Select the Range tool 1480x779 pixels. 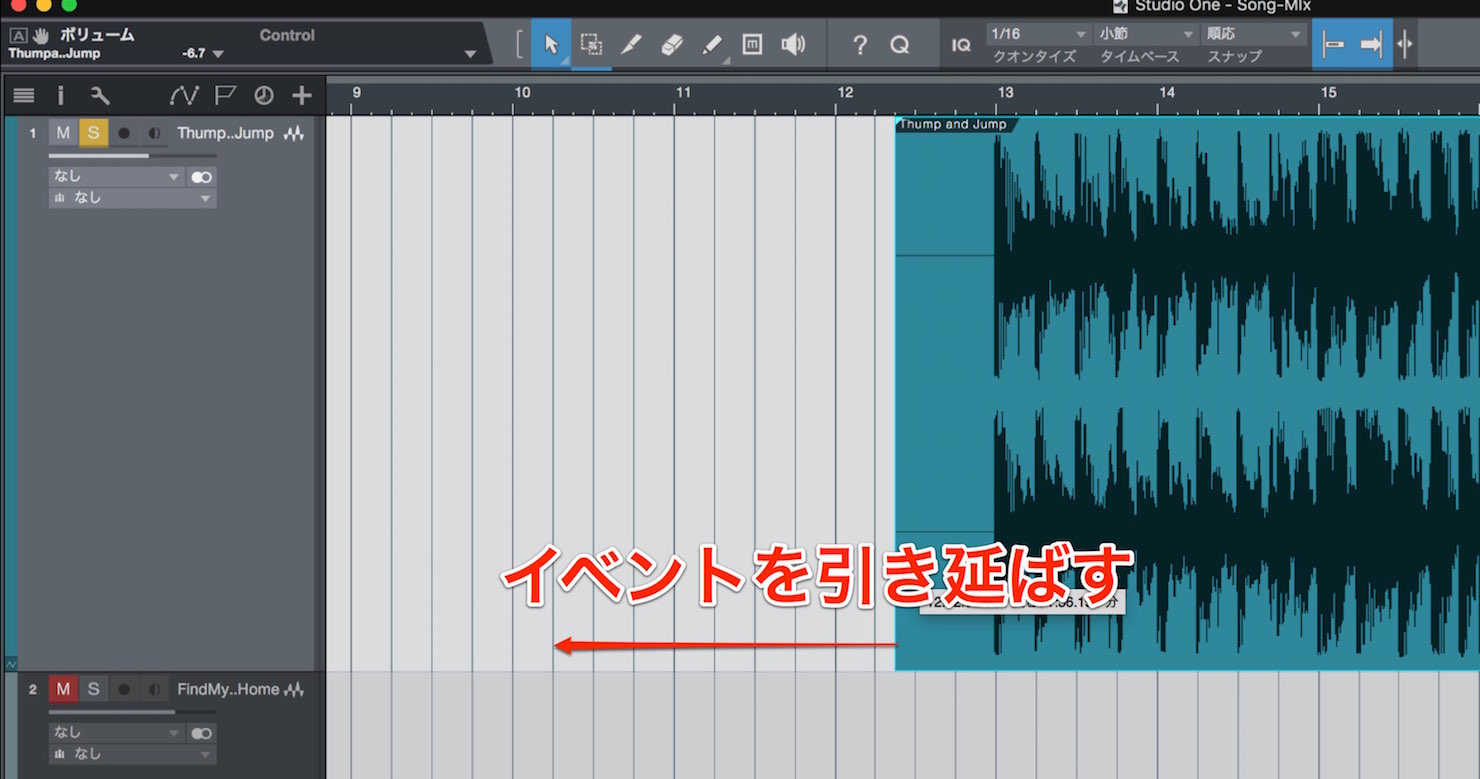coord(592,44)
